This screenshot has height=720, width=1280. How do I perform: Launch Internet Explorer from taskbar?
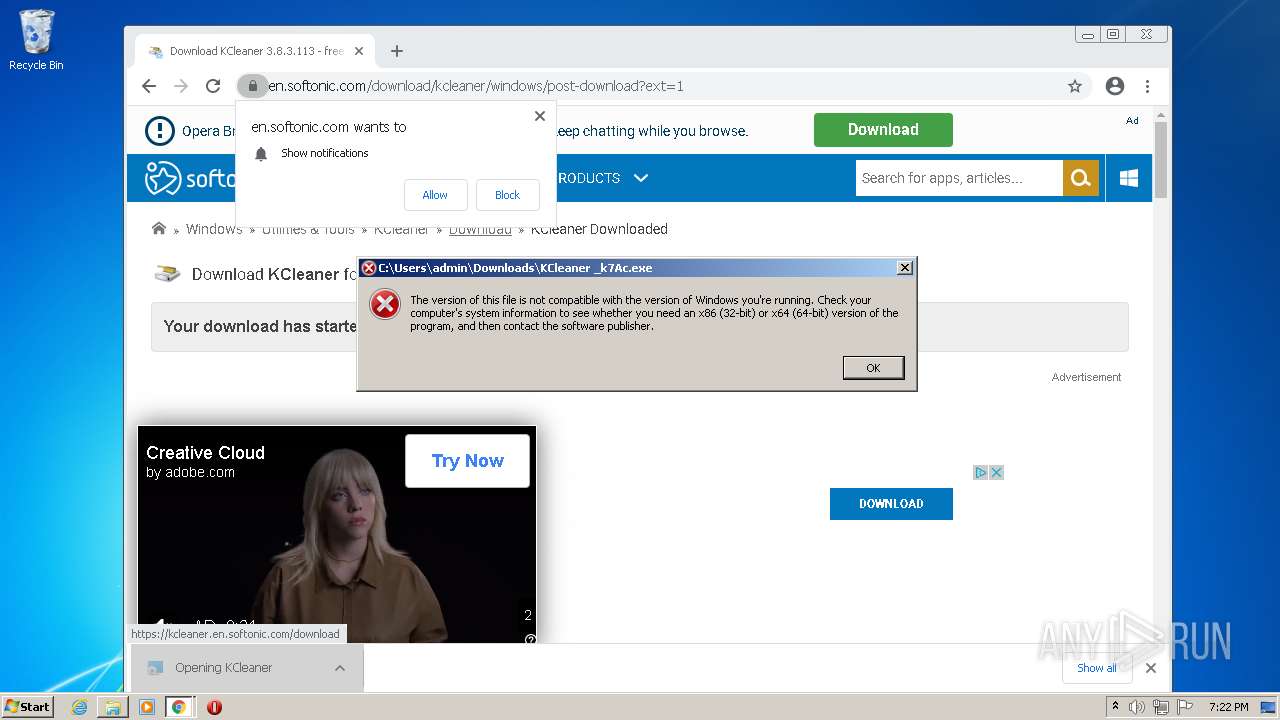click(79, 707)
